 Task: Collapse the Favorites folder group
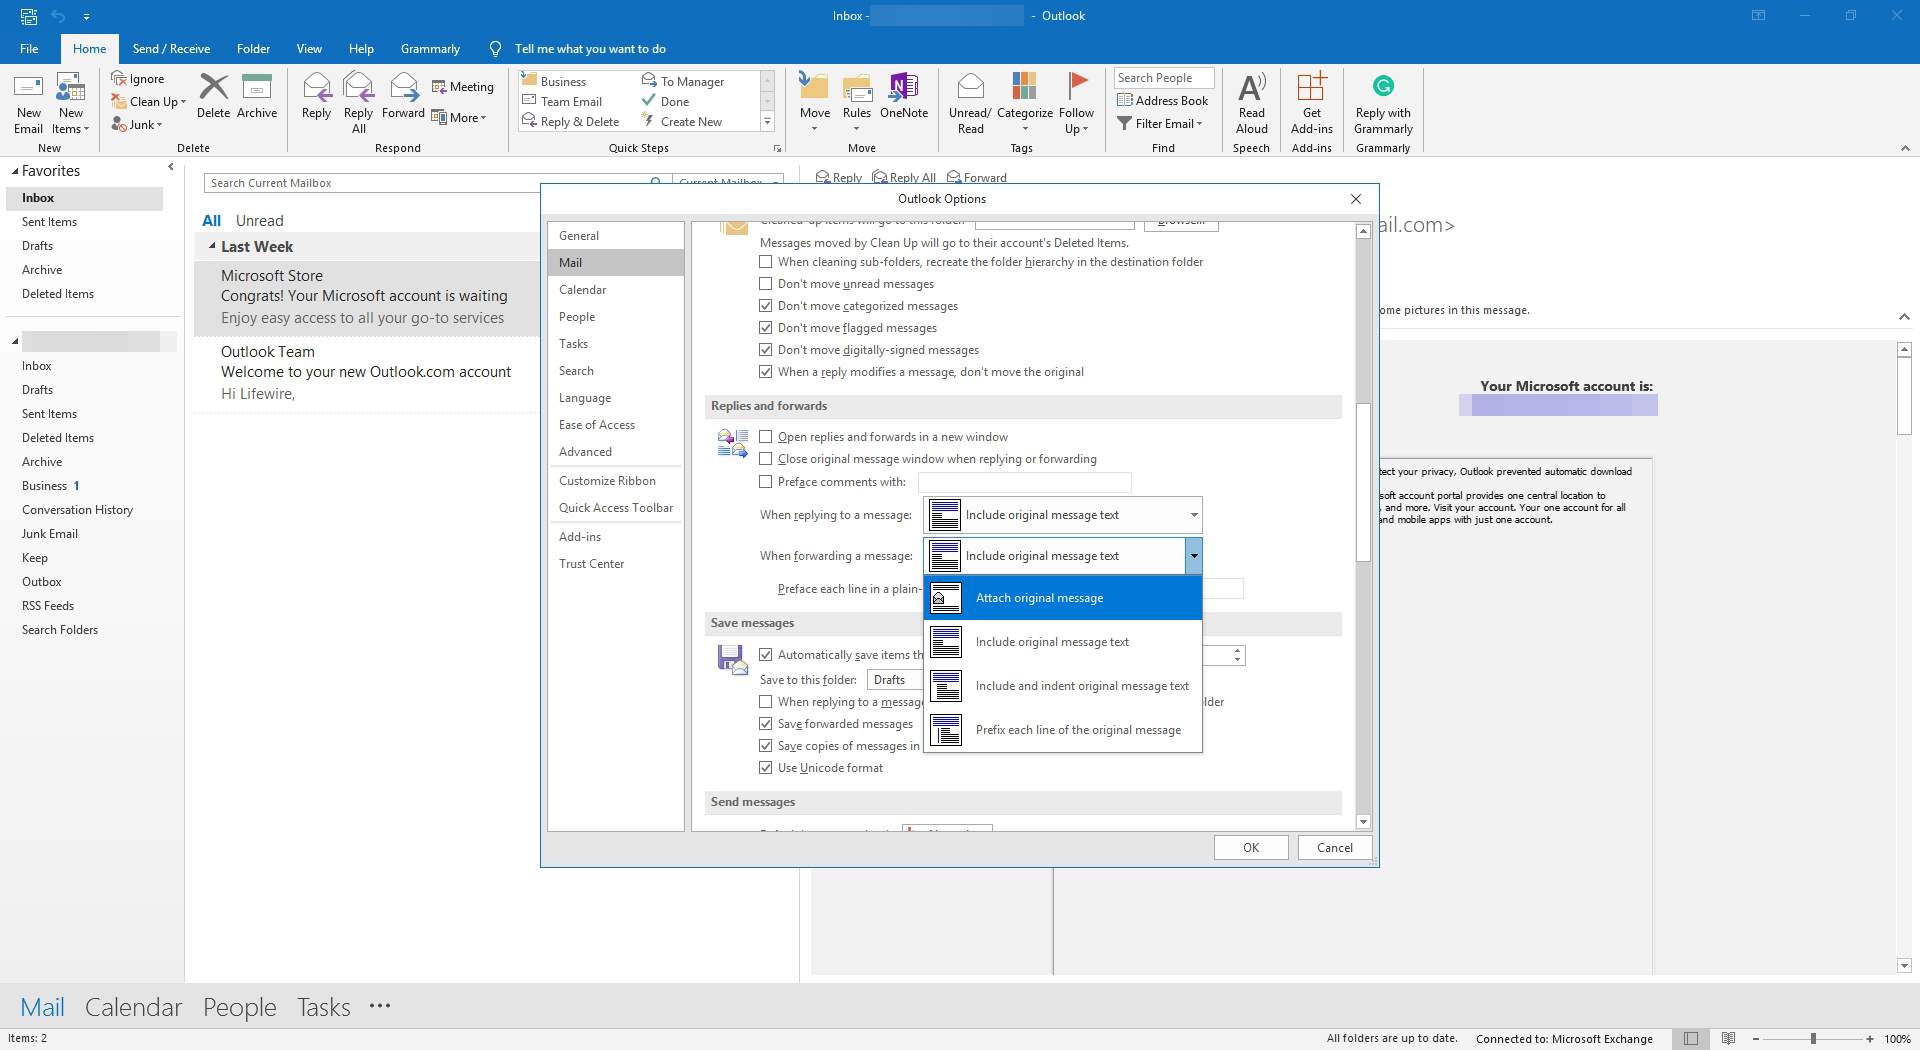point(15,171)
